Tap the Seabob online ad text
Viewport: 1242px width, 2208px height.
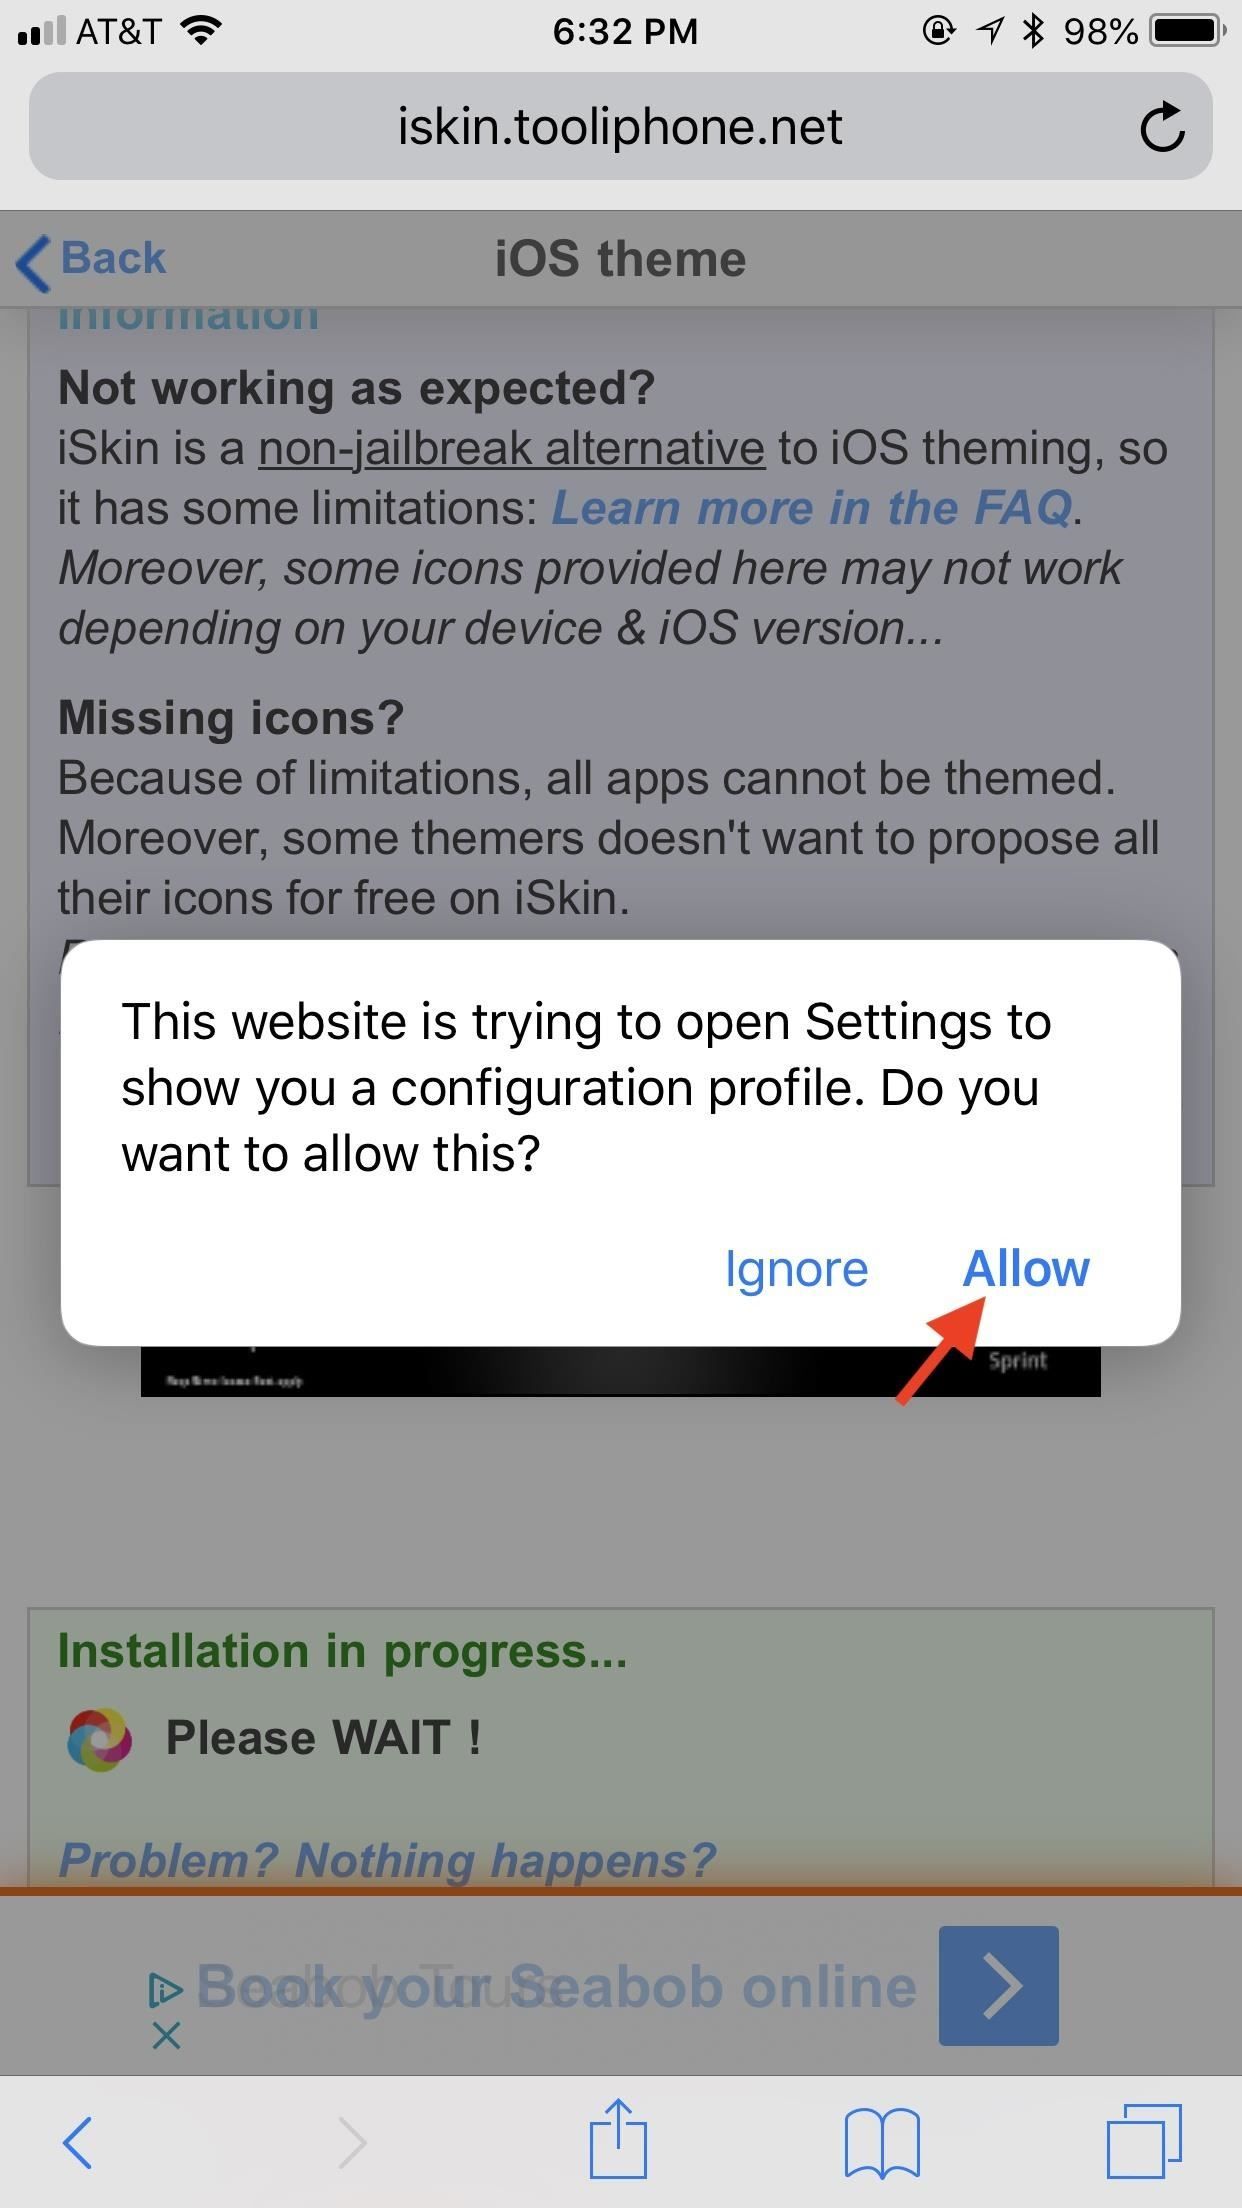556,1985
